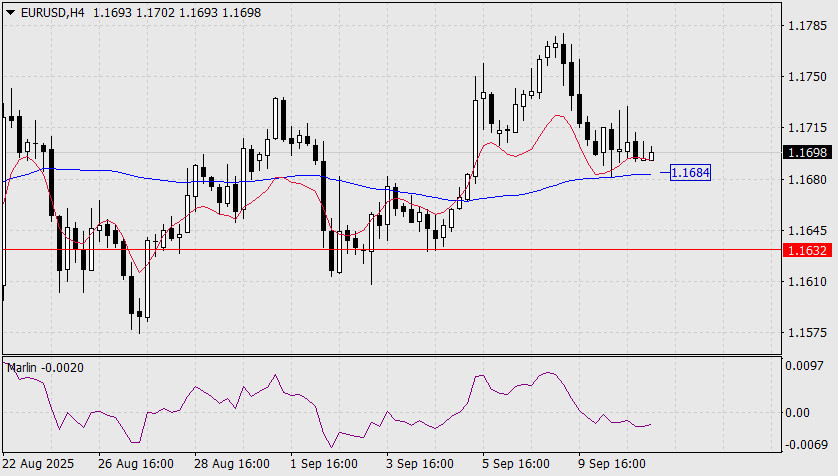Click the 0.0097 Marlin scale value
This screenshot has width=838, height=476.
coord(804,366)
